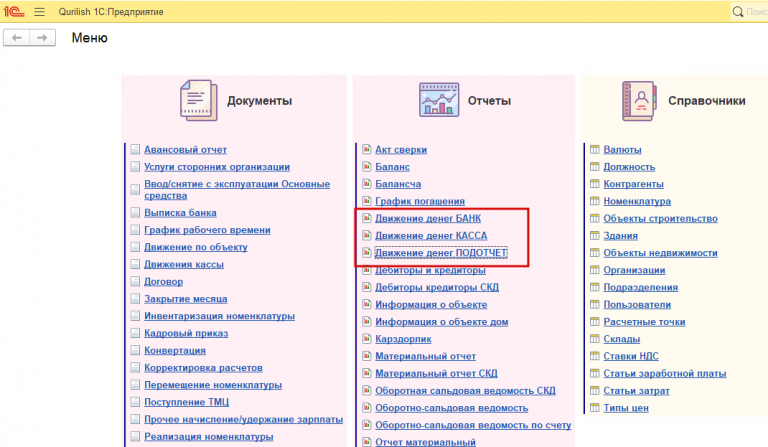Open Ставки НДС catalog

pos(631,356)
